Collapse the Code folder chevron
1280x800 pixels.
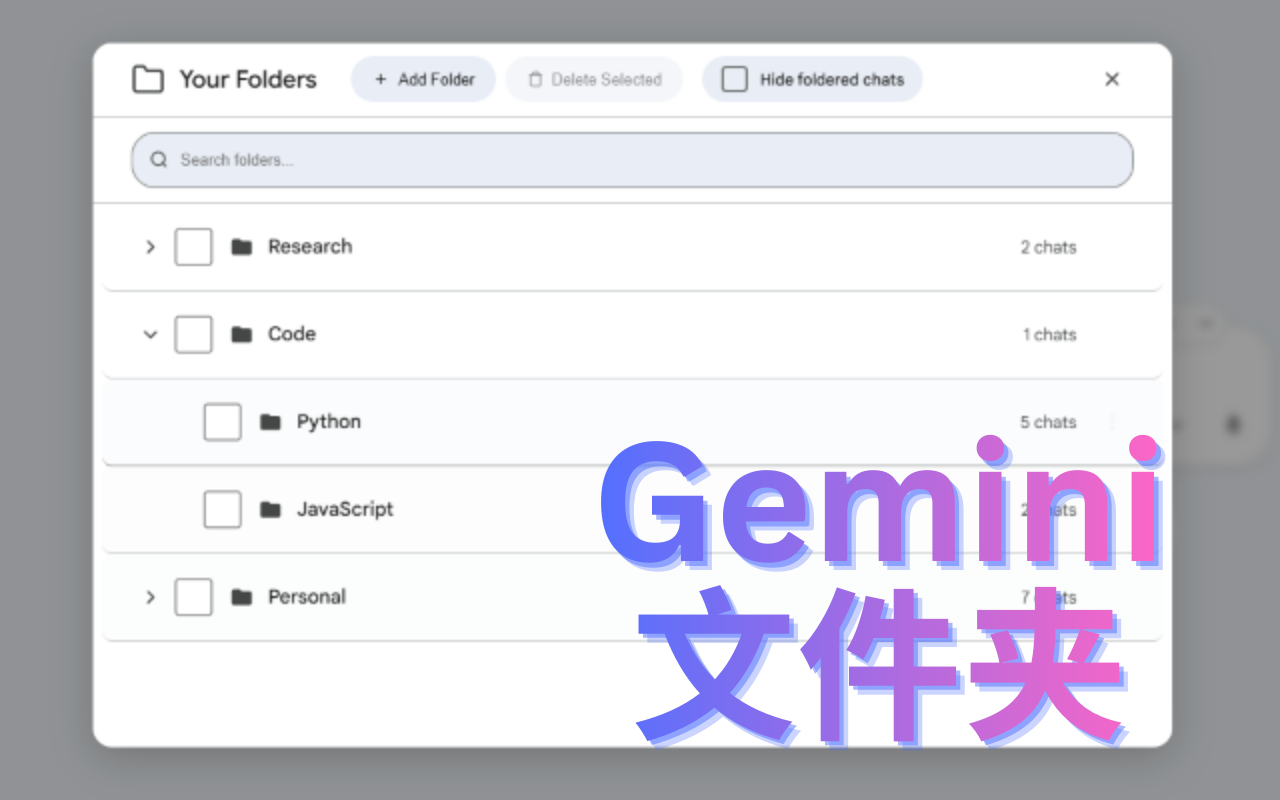(150, 334)
